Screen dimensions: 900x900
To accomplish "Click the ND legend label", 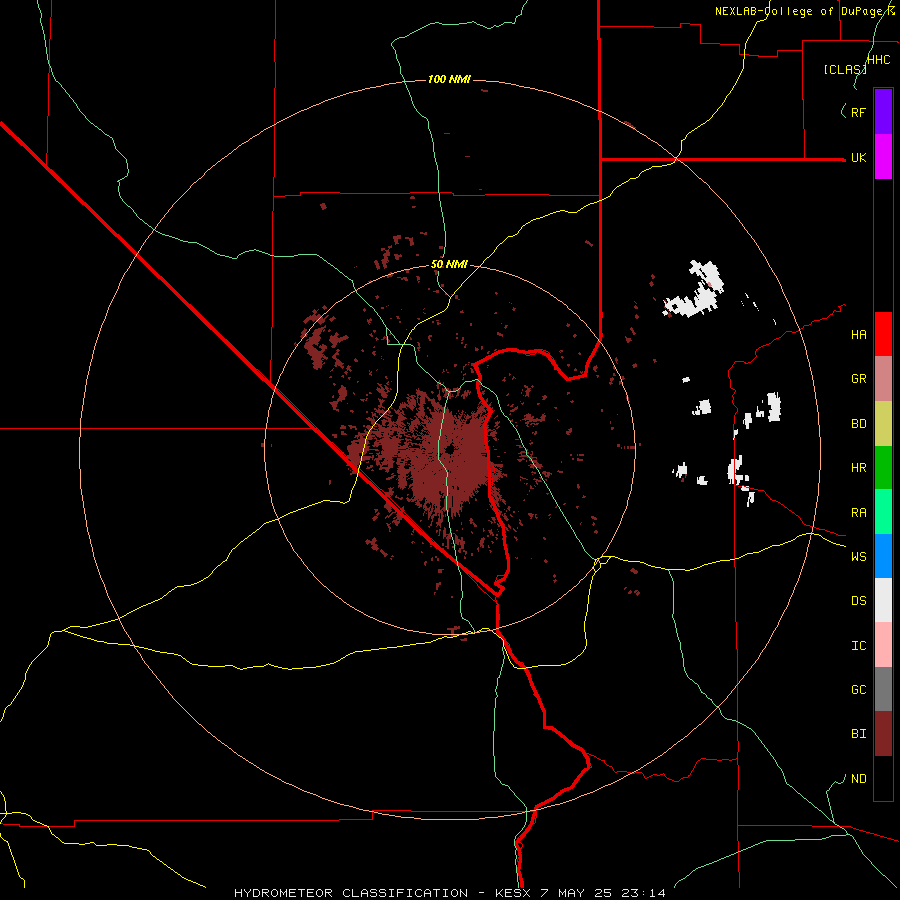I will point(858,779).
